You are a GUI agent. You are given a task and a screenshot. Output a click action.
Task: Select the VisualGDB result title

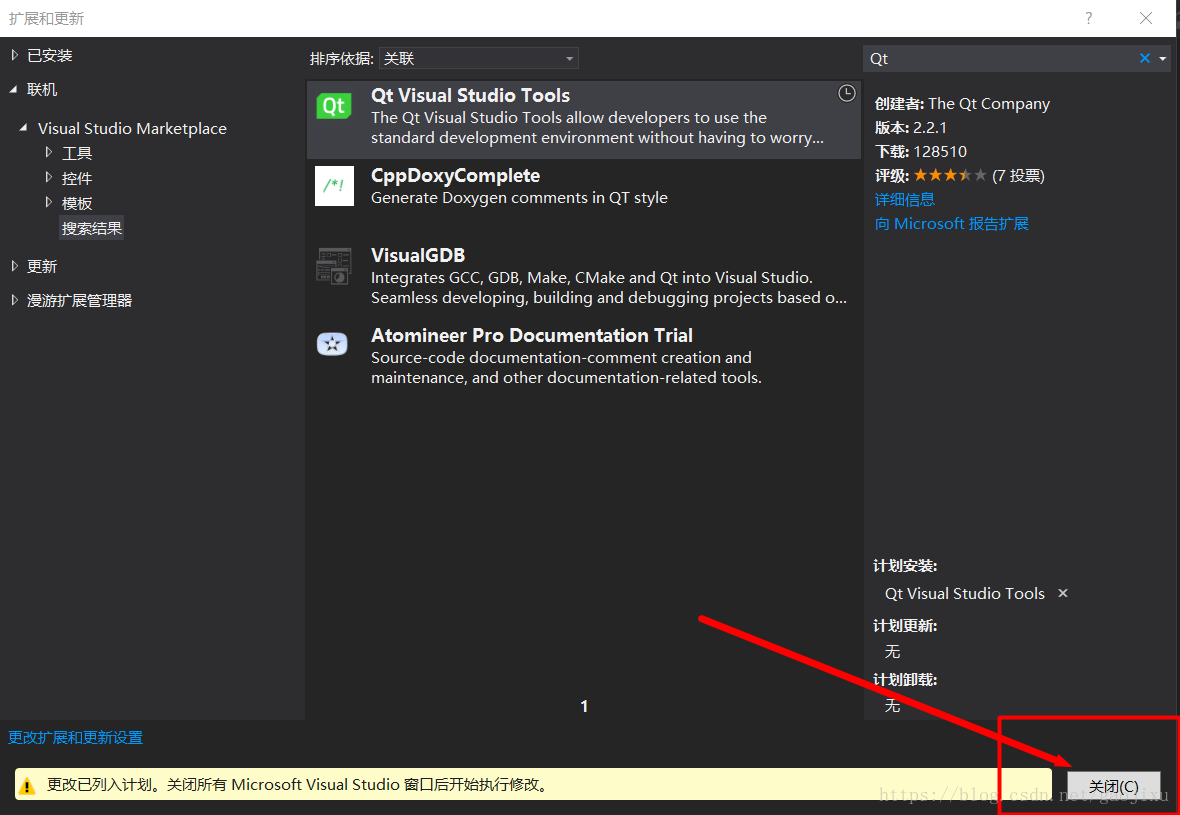tap(418, 256)
